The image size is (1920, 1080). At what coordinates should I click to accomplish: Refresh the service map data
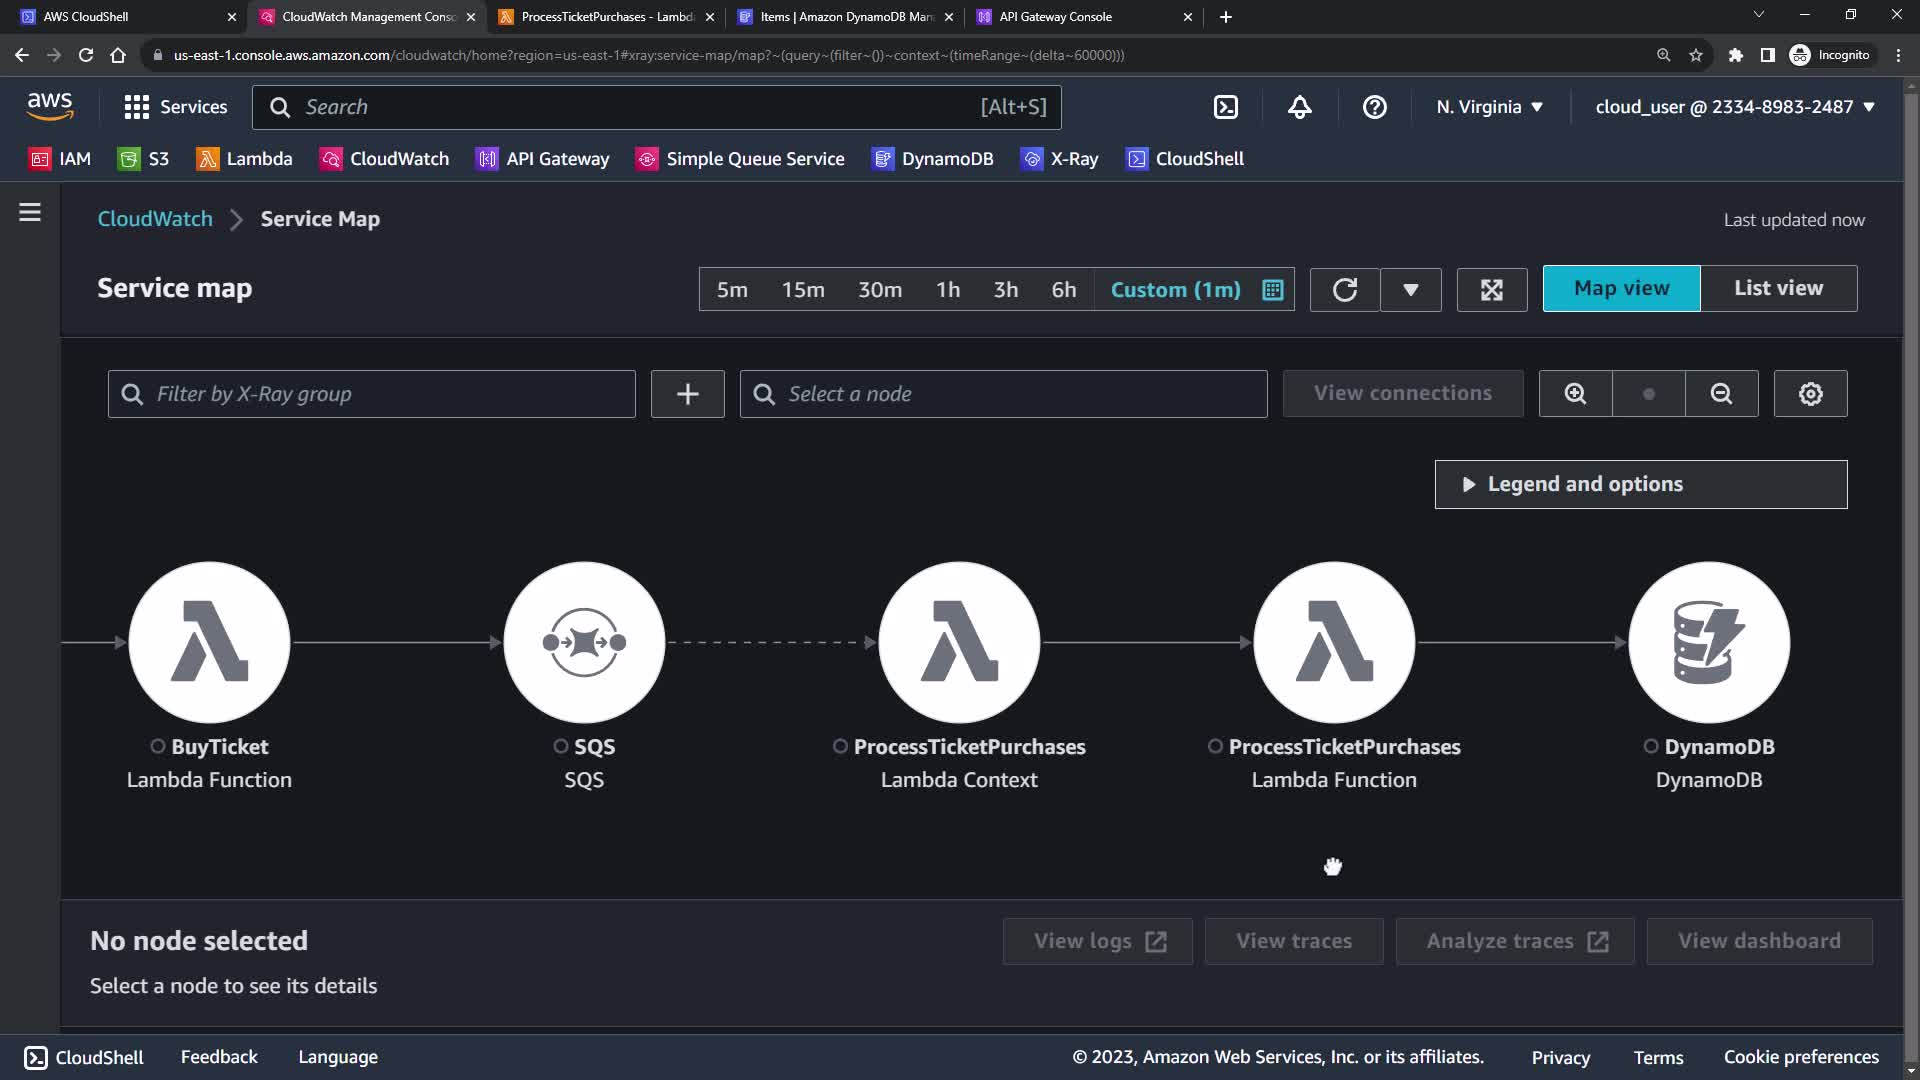tap(1345, 290)
